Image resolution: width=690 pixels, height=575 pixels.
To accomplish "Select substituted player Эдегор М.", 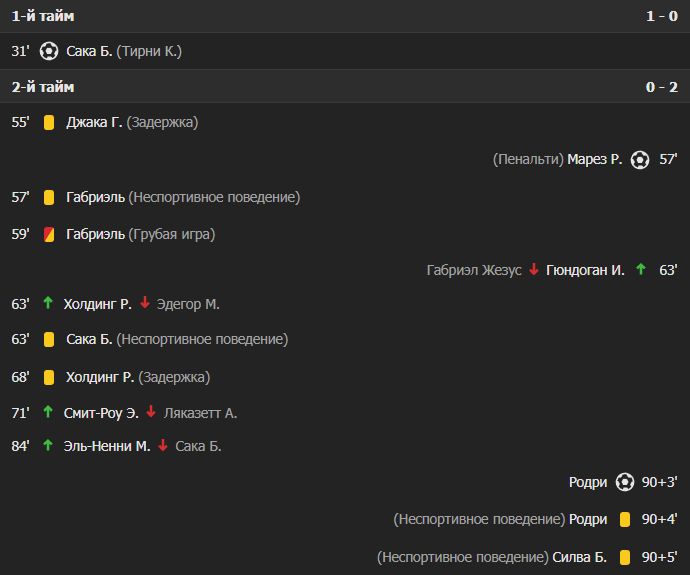I will coord(188,304).
